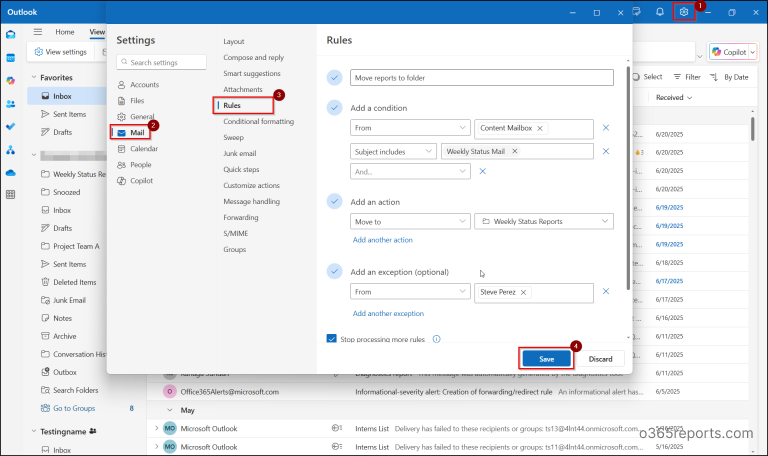The height and width of the screenshot is (456, 768).
Task: Remove Weekly Status Mail keyword chip
Action: (x=515, y=151)
